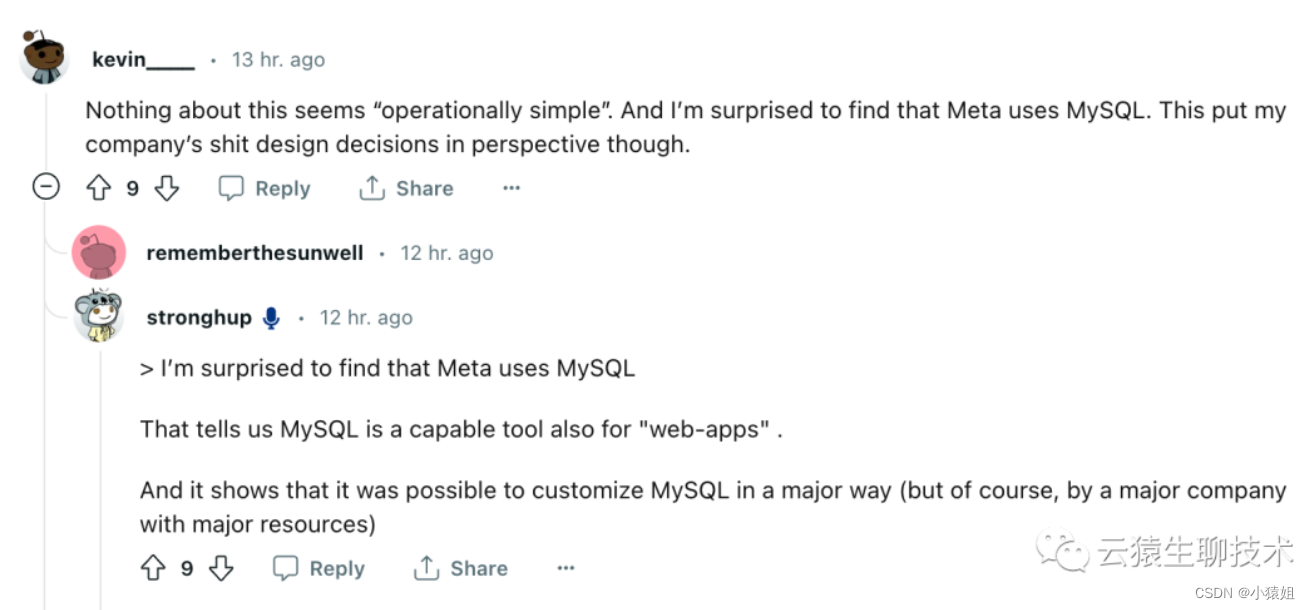This screenshot has width=1310, height=610.
Task: Downvote kevin____'s comment
Action: click(x=166, y=188)
